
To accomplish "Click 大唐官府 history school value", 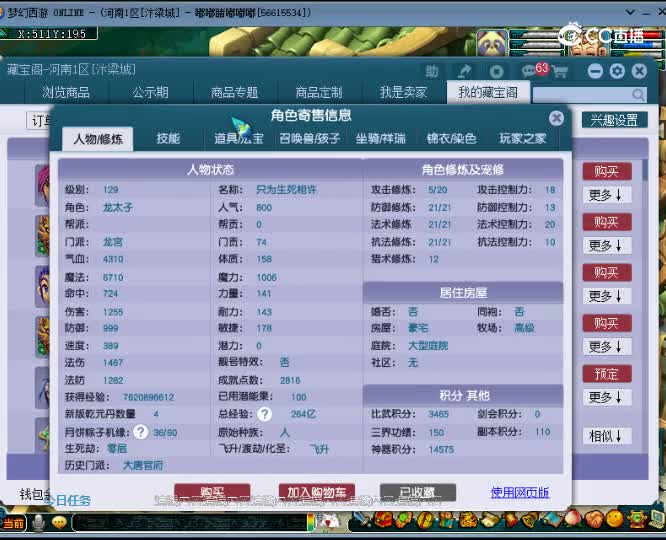I will (x=143, y=465).
